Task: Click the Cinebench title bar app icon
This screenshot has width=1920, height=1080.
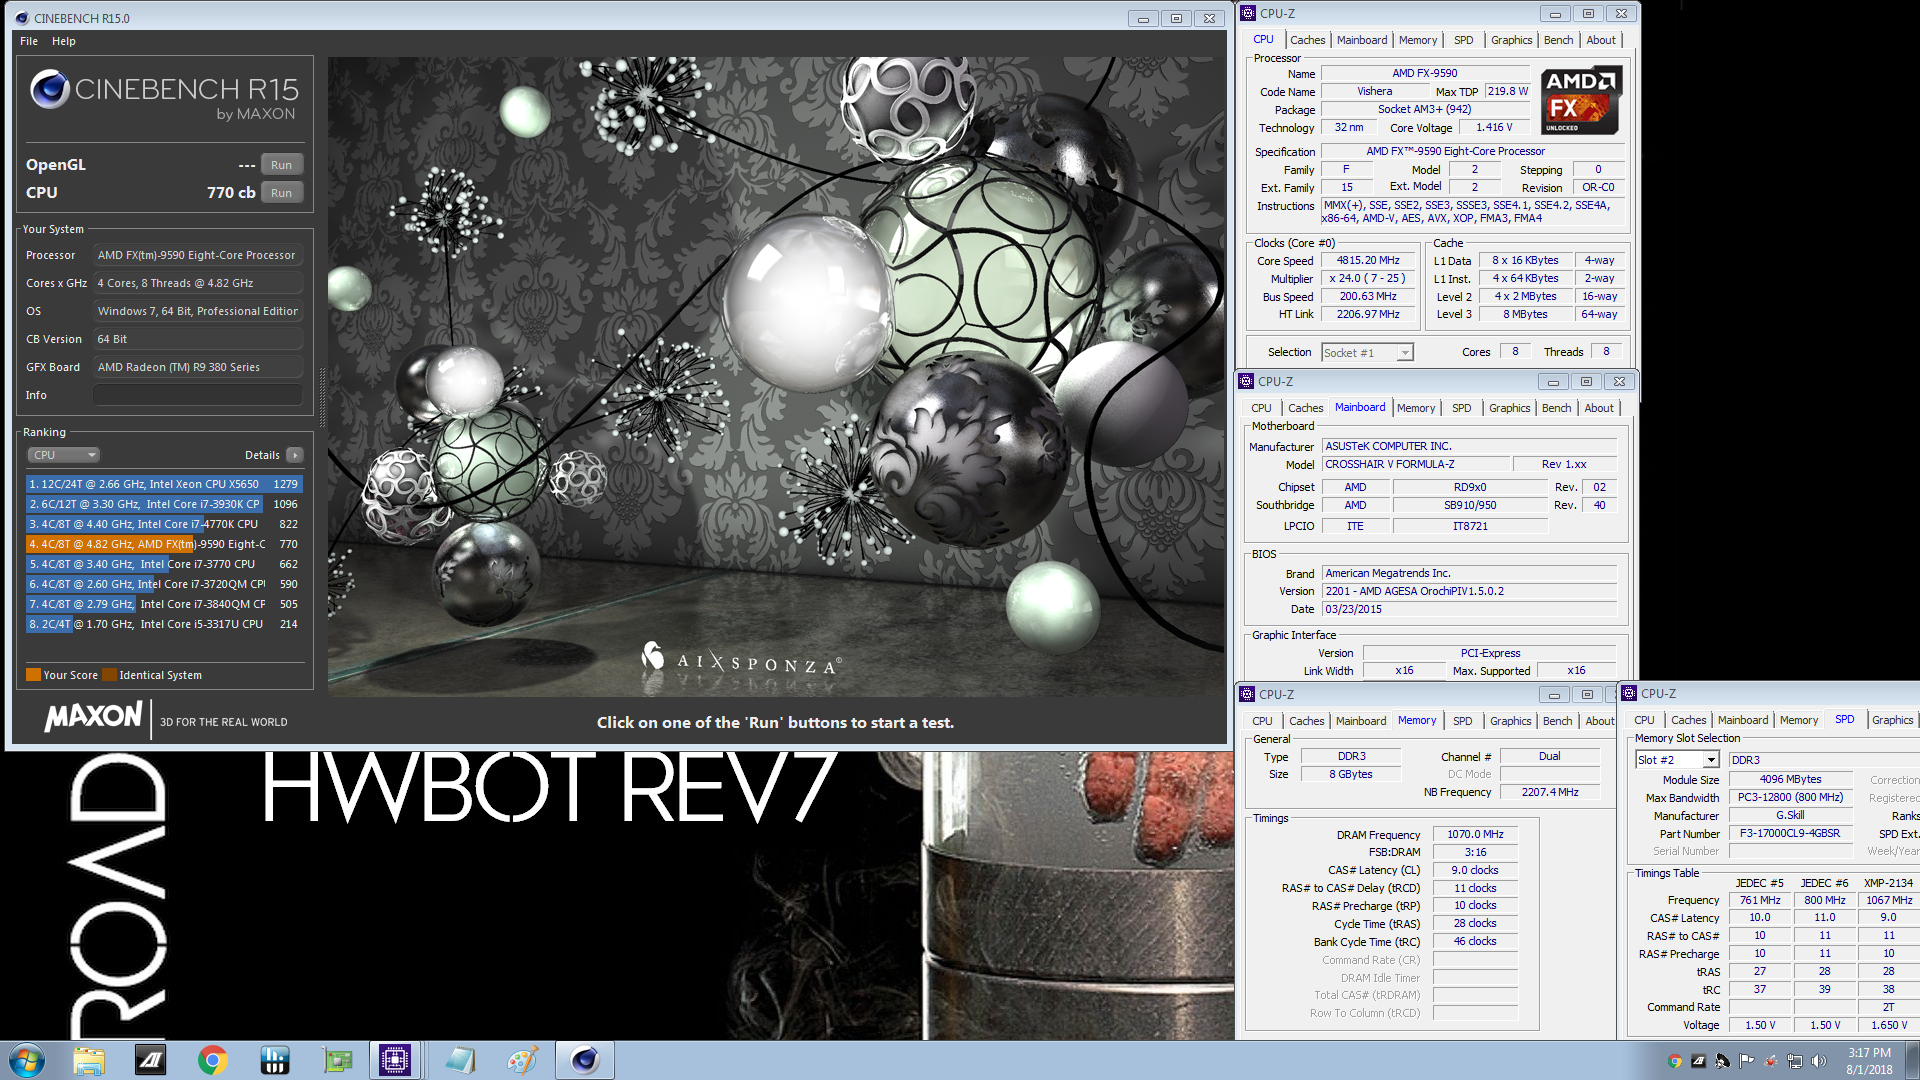Action: click(x=22, y=18)
